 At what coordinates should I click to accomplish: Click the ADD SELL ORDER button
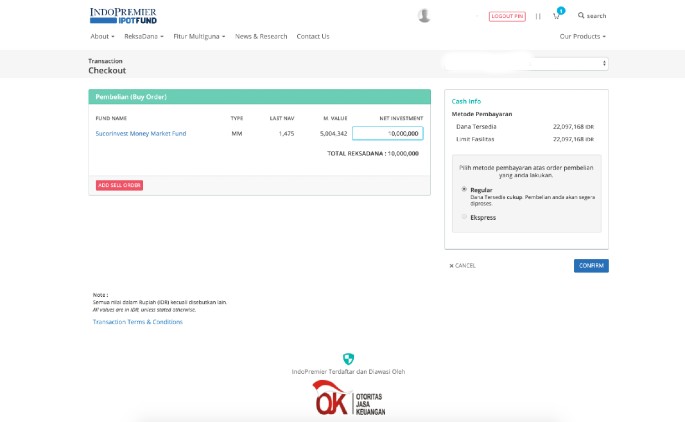pos(119,185)
